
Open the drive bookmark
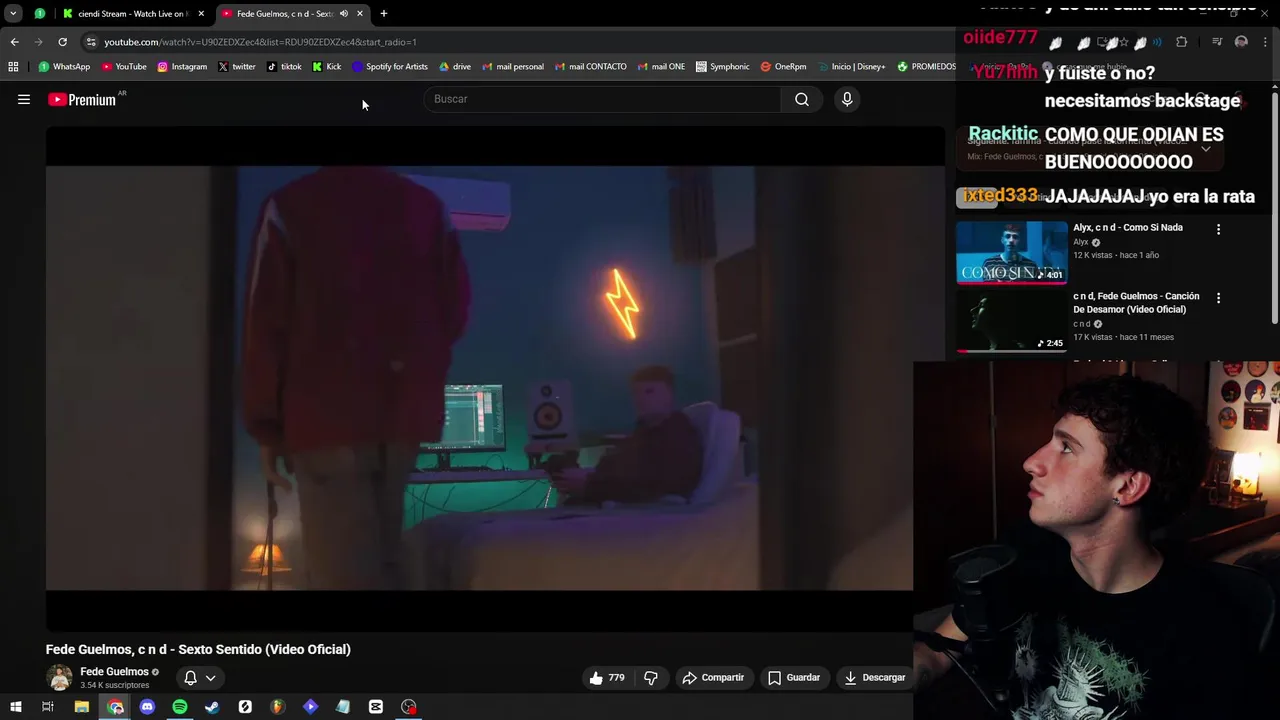[455, 67]
